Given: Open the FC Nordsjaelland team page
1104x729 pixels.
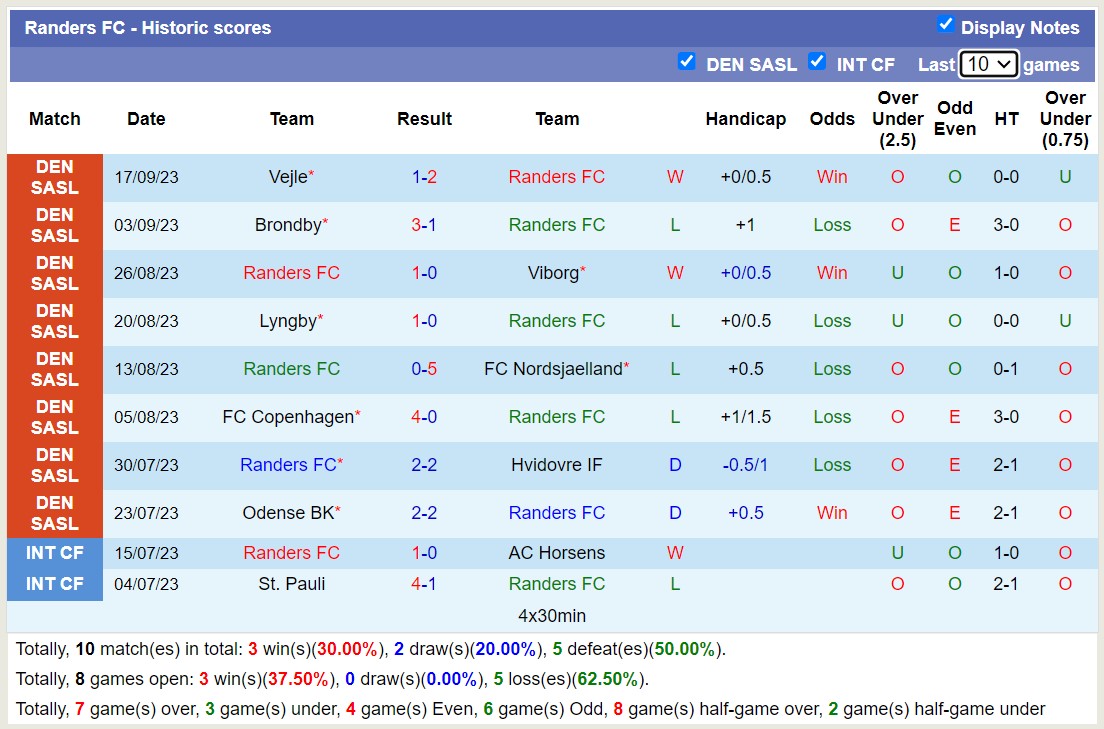Looking at the screenshot, I should point(553,369).
